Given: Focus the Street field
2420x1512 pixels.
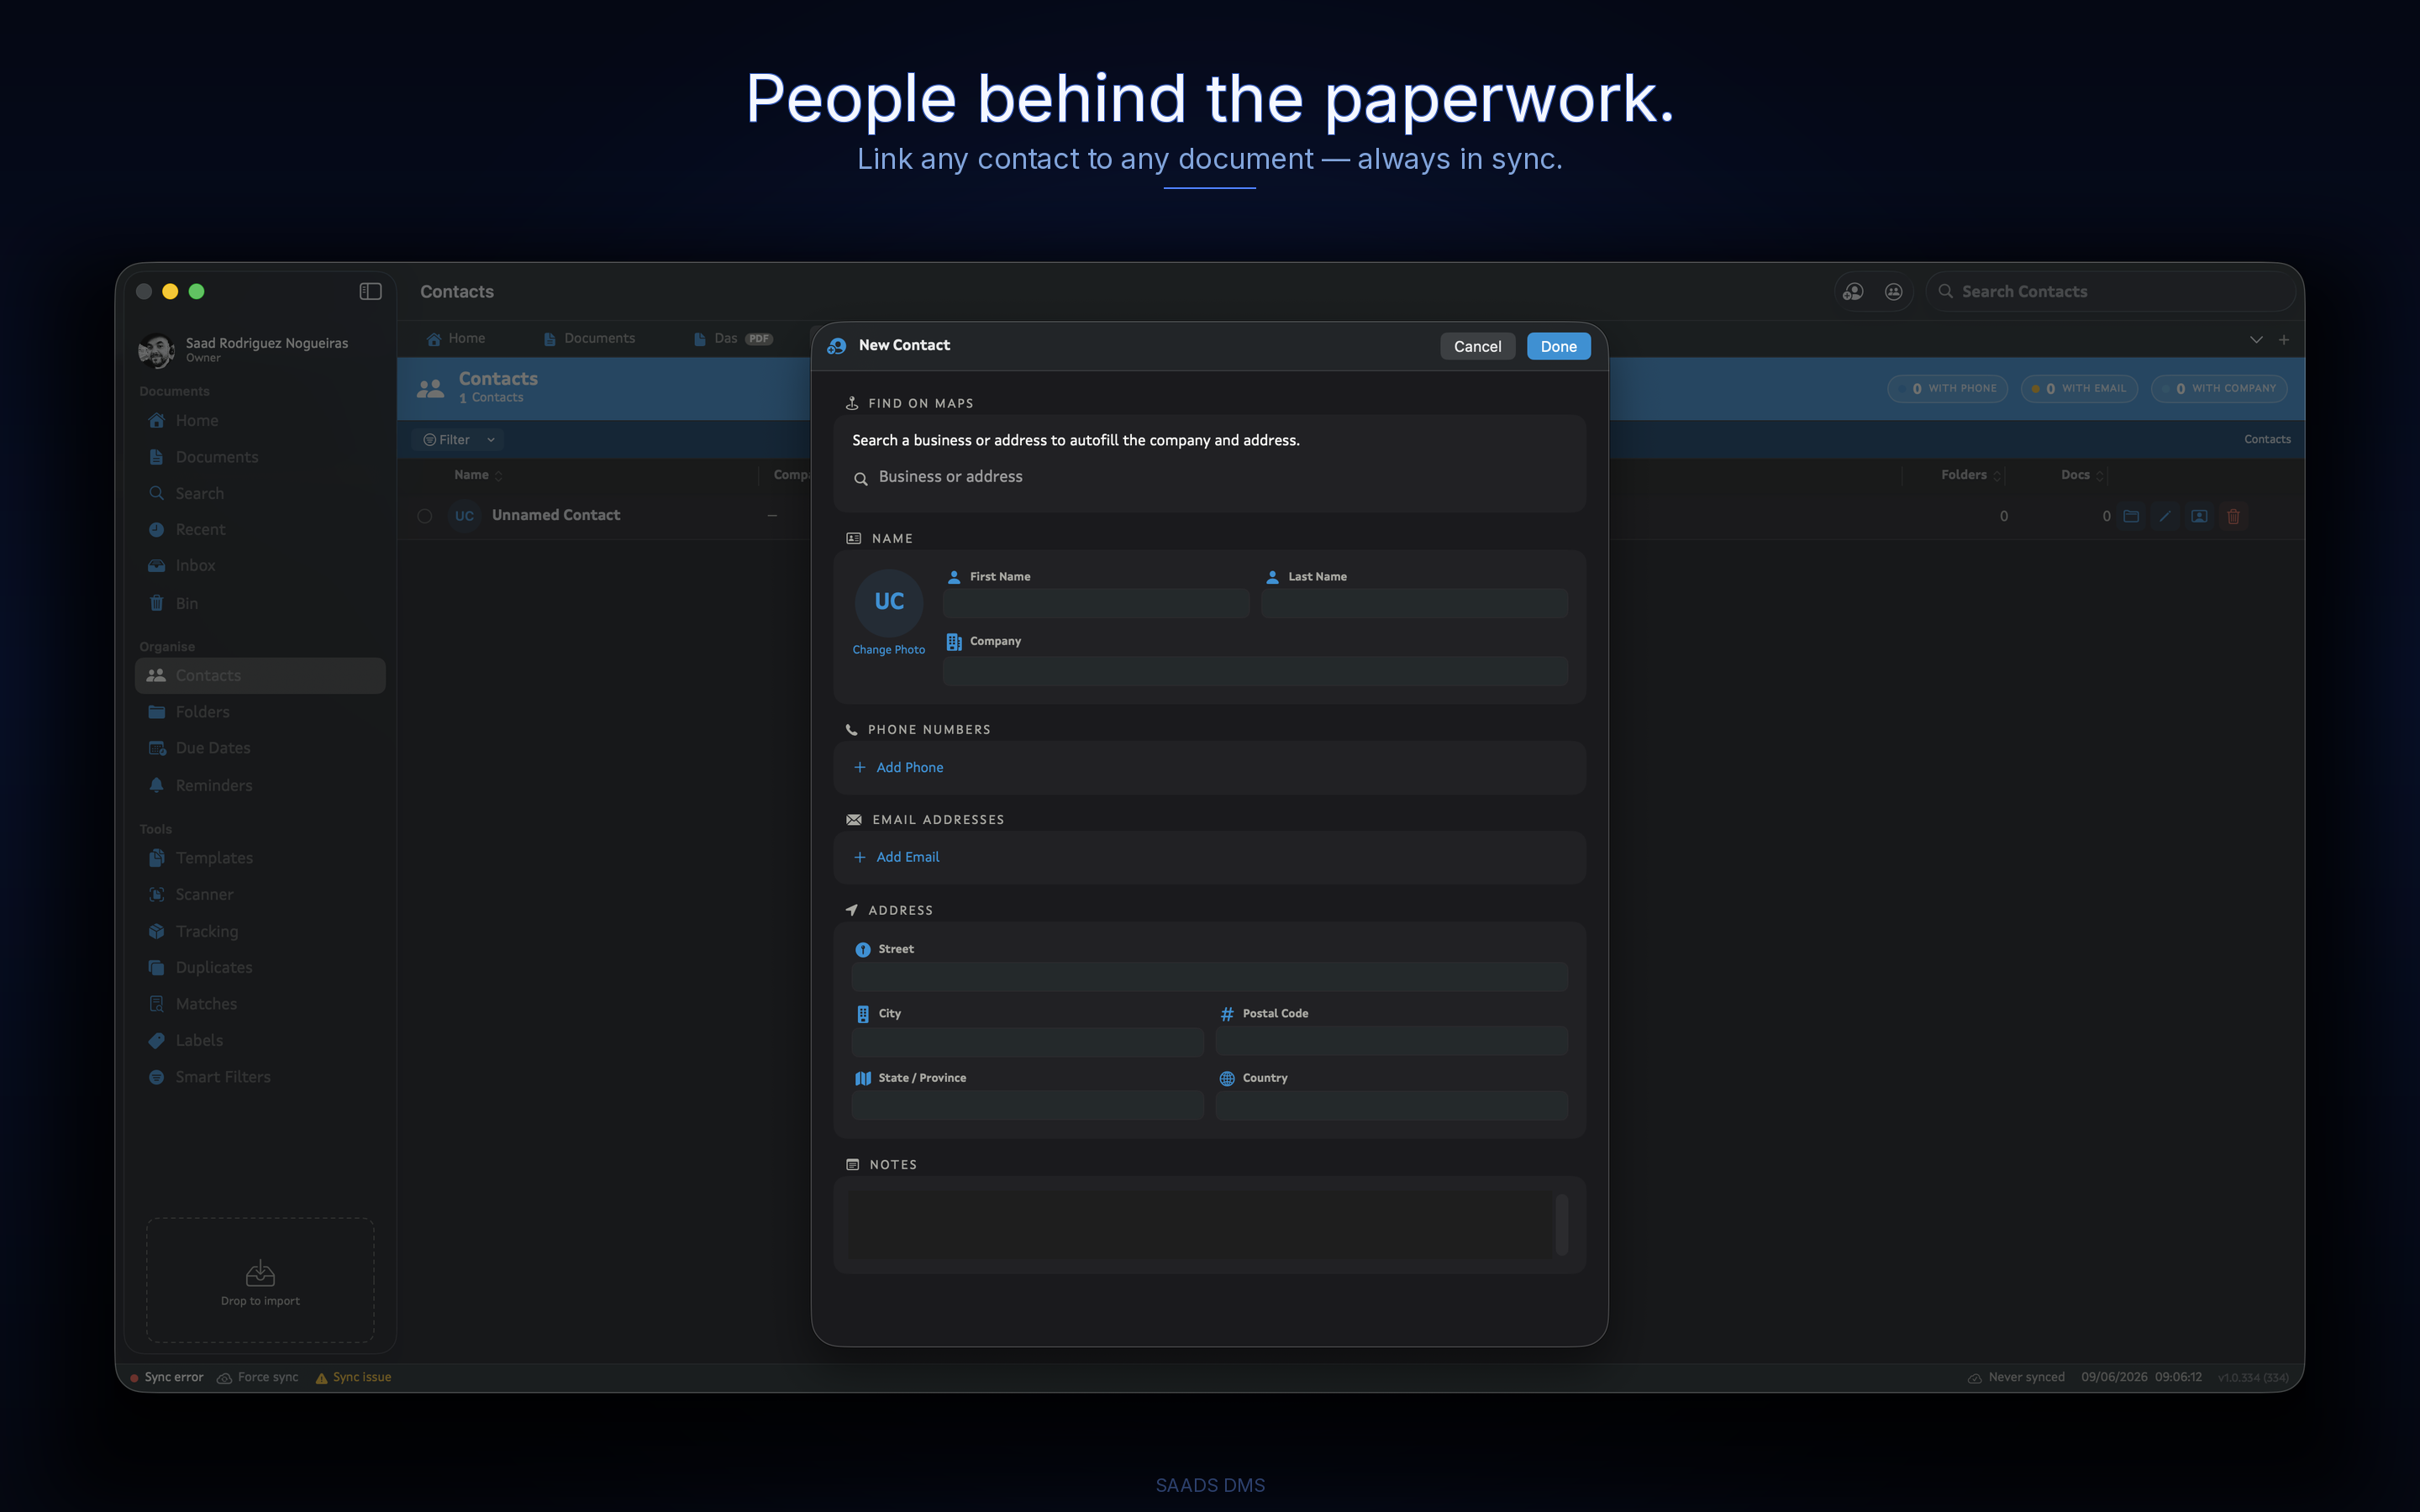Looking at the screenshot, I should tap(1209, 977).
